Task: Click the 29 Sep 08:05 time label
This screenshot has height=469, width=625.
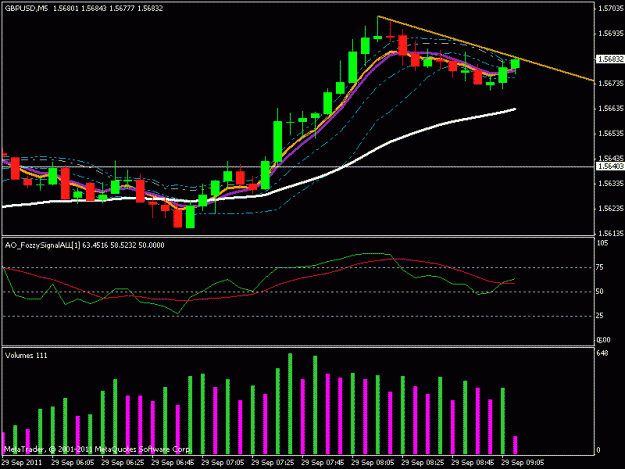Action: (373, 463)
